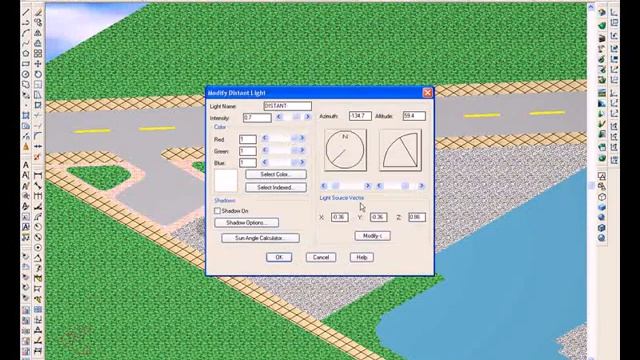Select the Line draw tool
This screenshot has height=360, width=640.
coord(26,13)
